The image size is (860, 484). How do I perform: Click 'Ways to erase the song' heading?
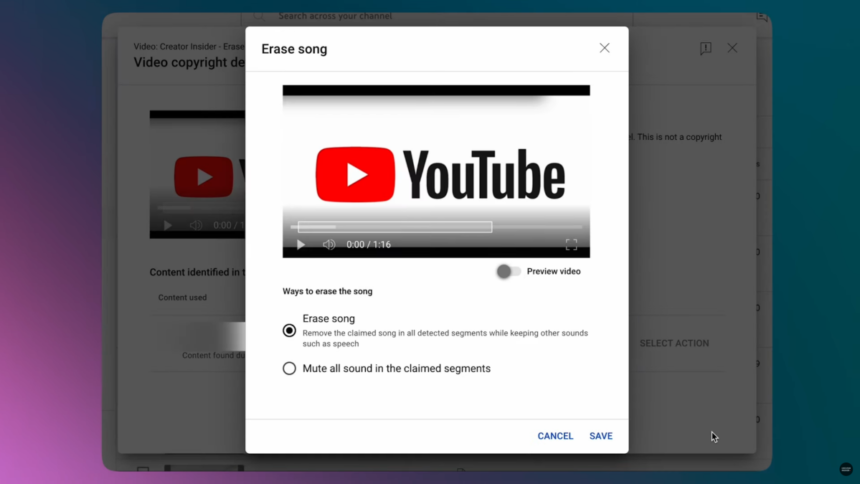tap(327, 291)
